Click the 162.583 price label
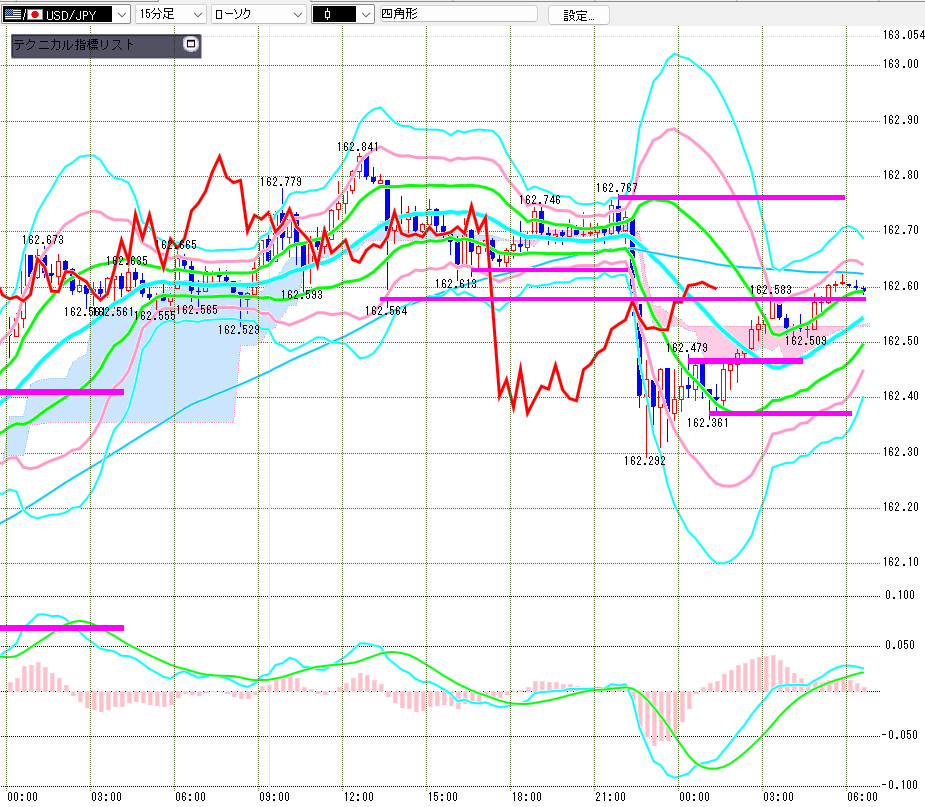Screen dimensions: 925x807 click(x=770, y=290)
